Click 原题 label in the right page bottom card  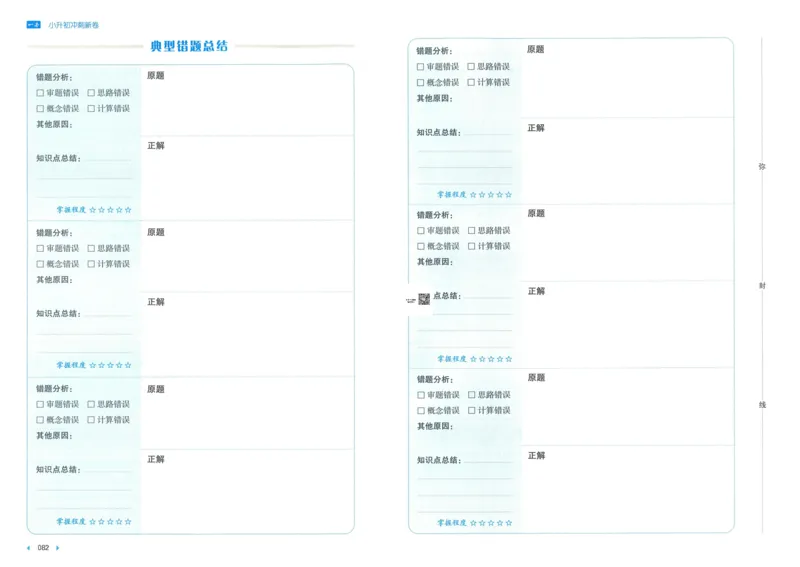tap(536, 378)
